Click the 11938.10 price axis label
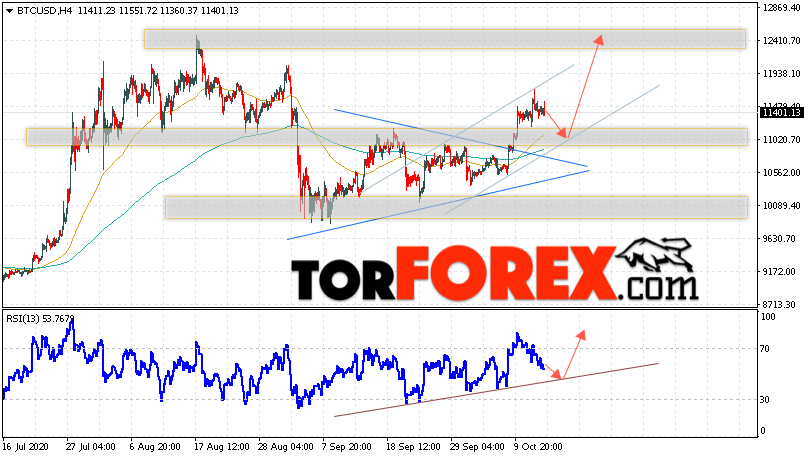808x458 pixels. pos(782,74)
